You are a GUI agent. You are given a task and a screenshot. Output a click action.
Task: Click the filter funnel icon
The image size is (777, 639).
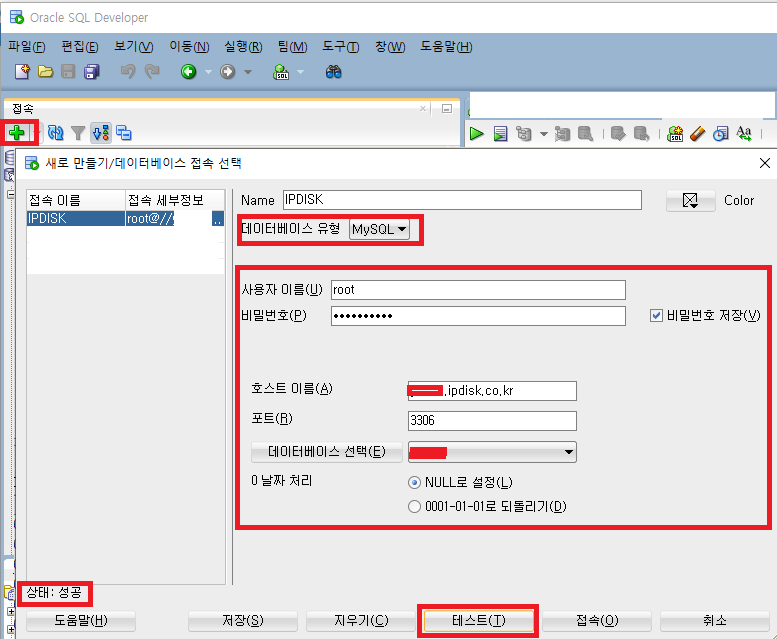[x=78, y=133]
